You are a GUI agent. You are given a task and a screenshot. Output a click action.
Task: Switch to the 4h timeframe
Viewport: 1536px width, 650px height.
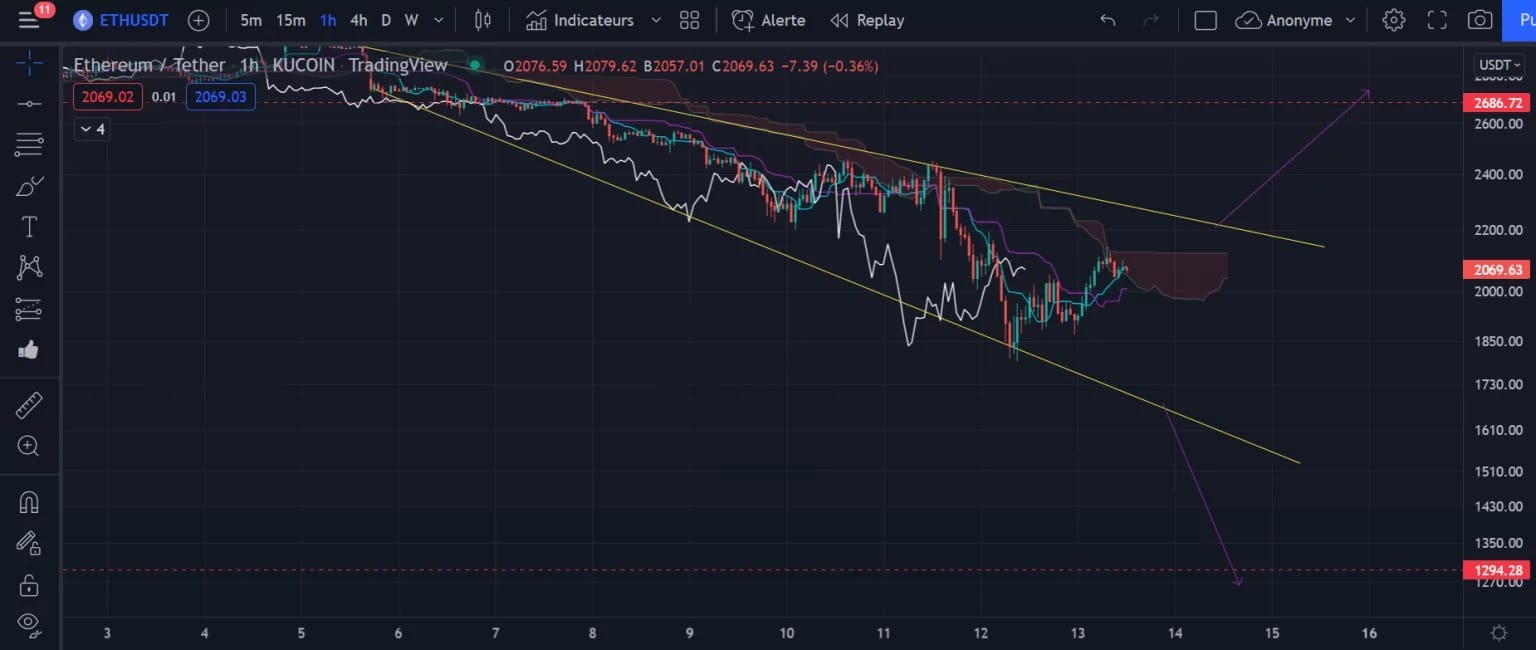358,20
